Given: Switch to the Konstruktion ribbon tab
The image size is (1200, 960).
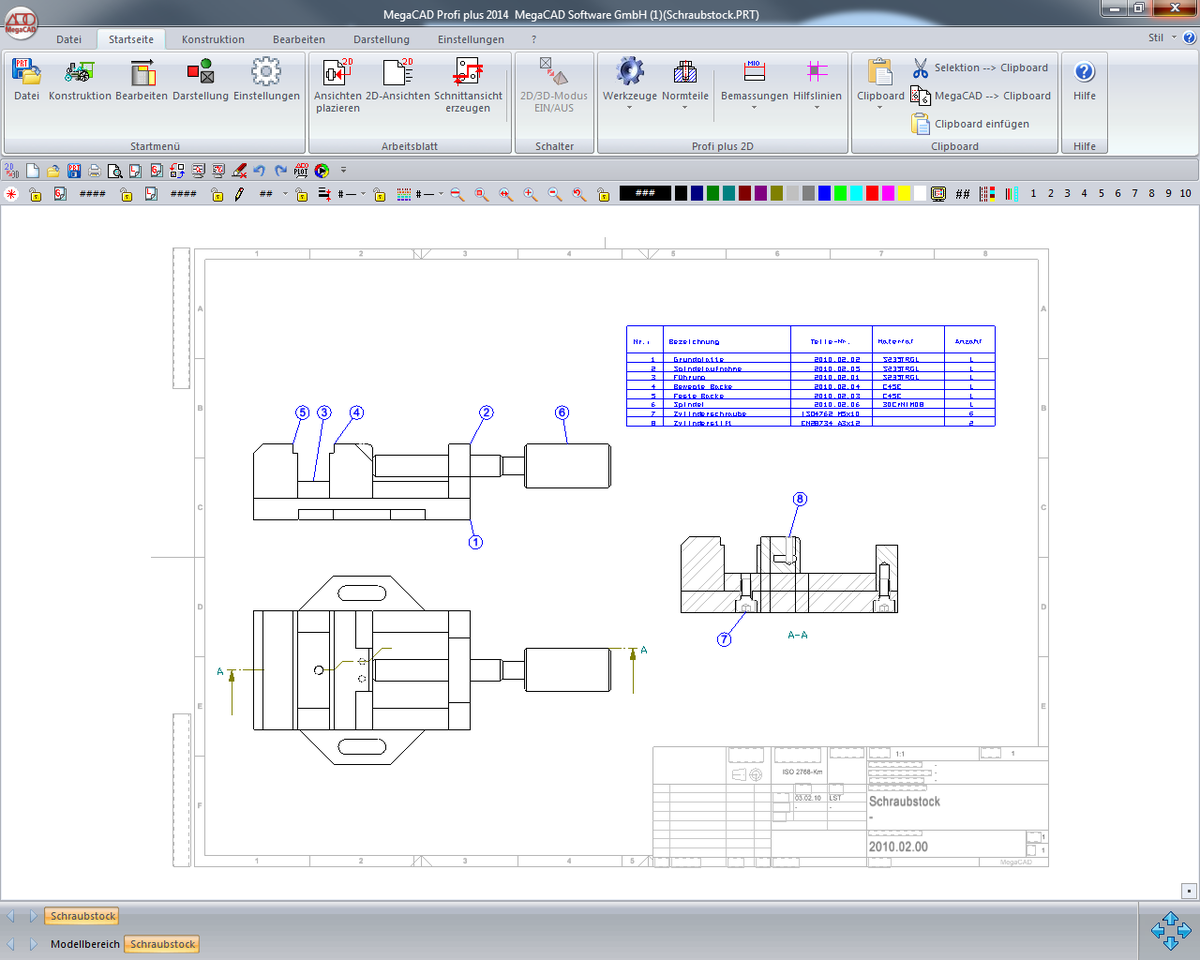Looking at the screenshot, I should click(x=213, y=40).
